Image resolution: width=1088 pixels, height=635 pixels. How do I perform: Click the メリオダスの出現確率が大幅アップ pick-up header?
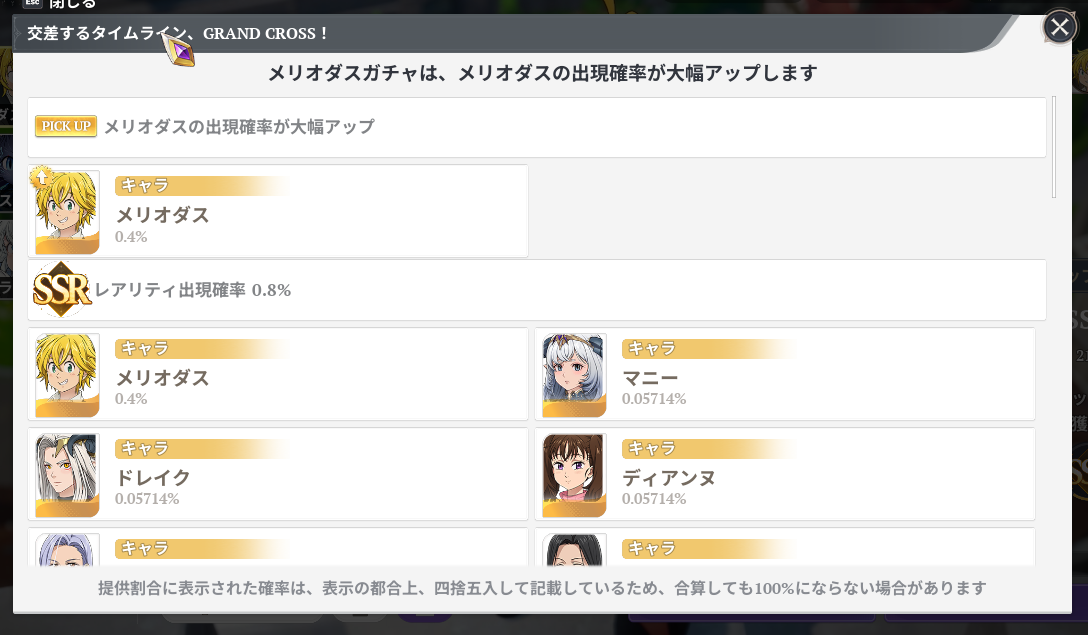[x=239, y=127]
